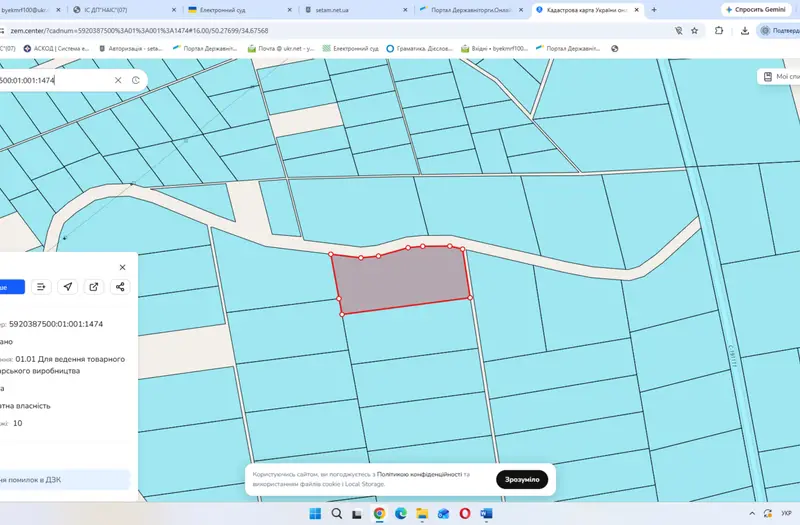Click cadastral number 5920387500:01:001:1474 text

coord(56,324)
